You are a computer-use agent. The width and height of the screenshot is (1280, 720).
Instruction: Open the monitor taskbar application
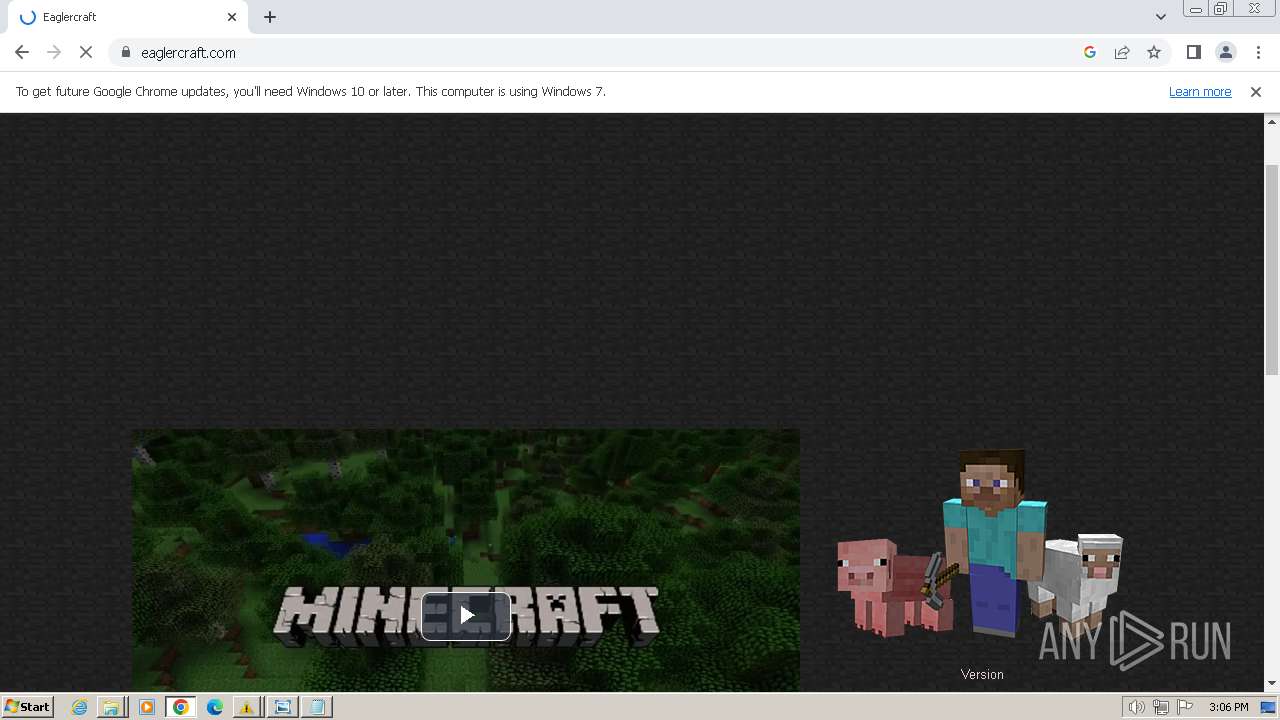pos(282,707)
